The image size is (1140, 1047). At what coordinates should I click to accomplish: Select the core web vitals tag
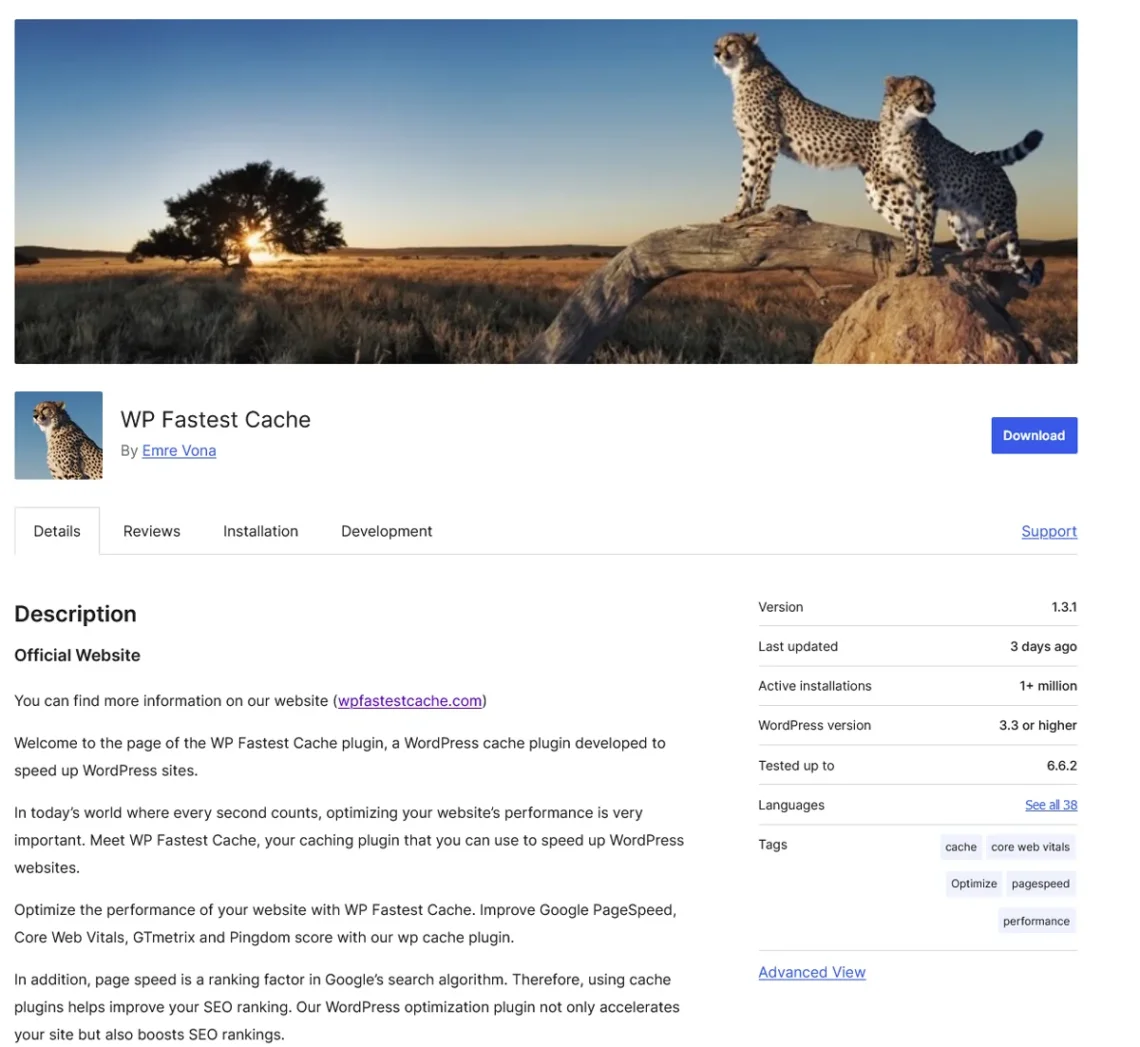1030,846
